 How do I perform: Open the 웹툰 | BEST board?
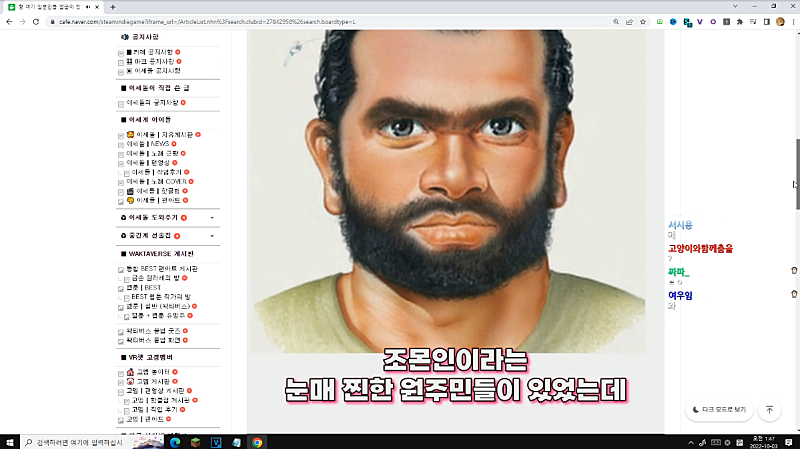[143, 287]
